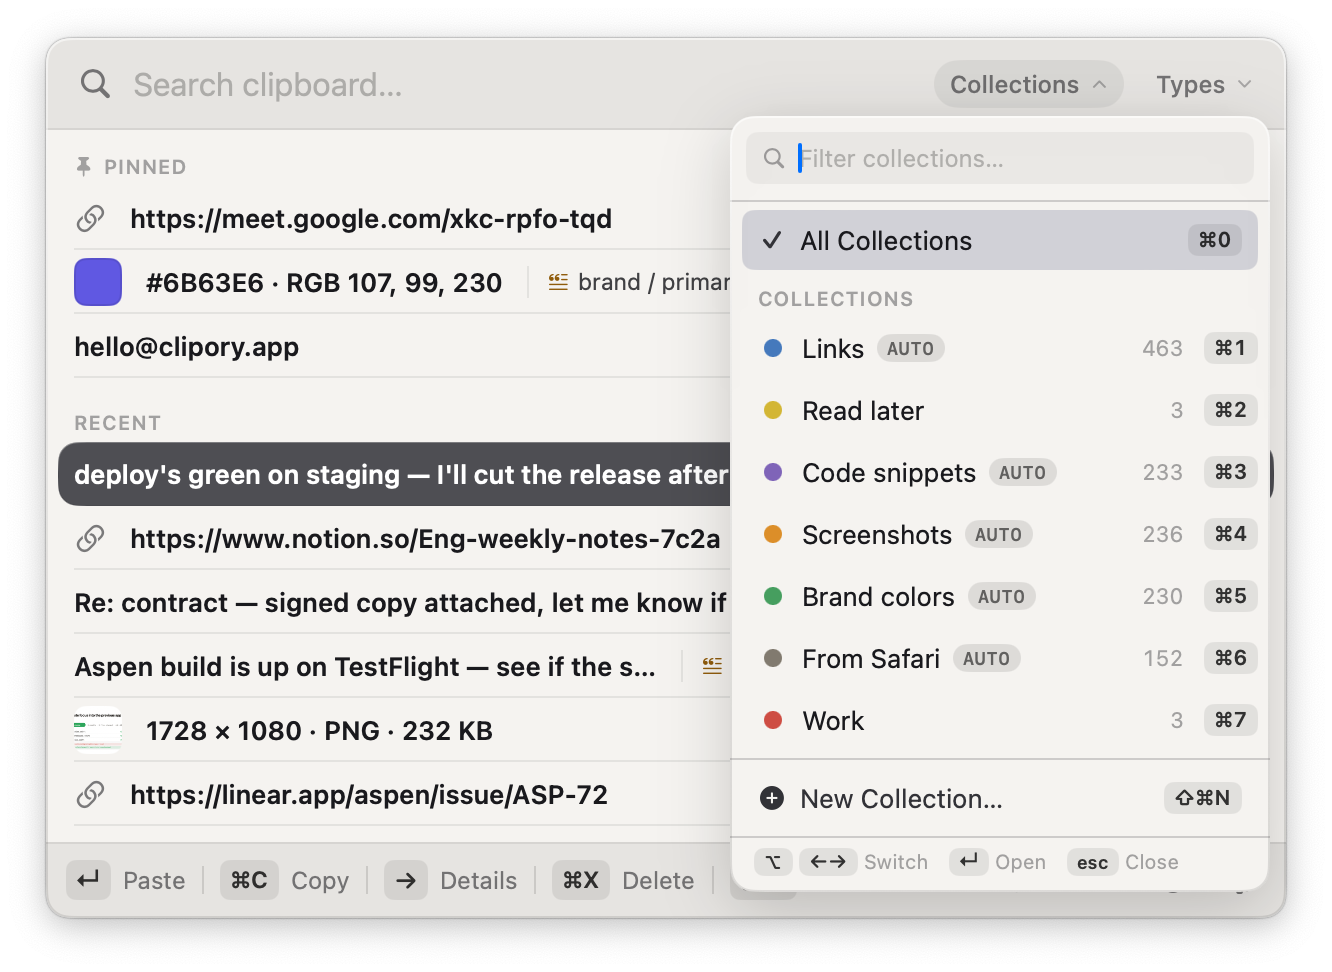Screen dimensions: 1332x972
Task: Choose the Brand colors collection
Action: coord(1000,596)
